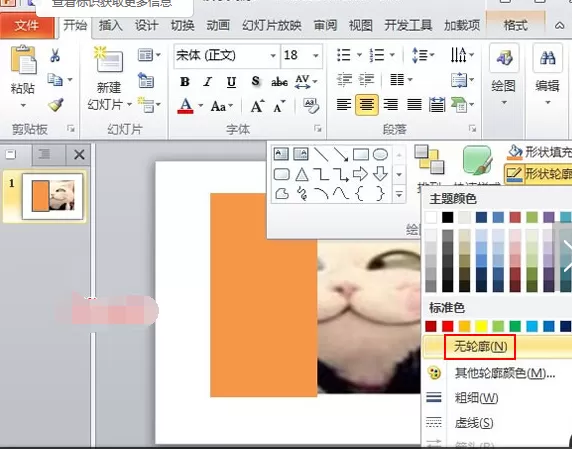Click the Cut scissors icon
The width and height of the screenshot is (572, 449).
tap(55, 55)
